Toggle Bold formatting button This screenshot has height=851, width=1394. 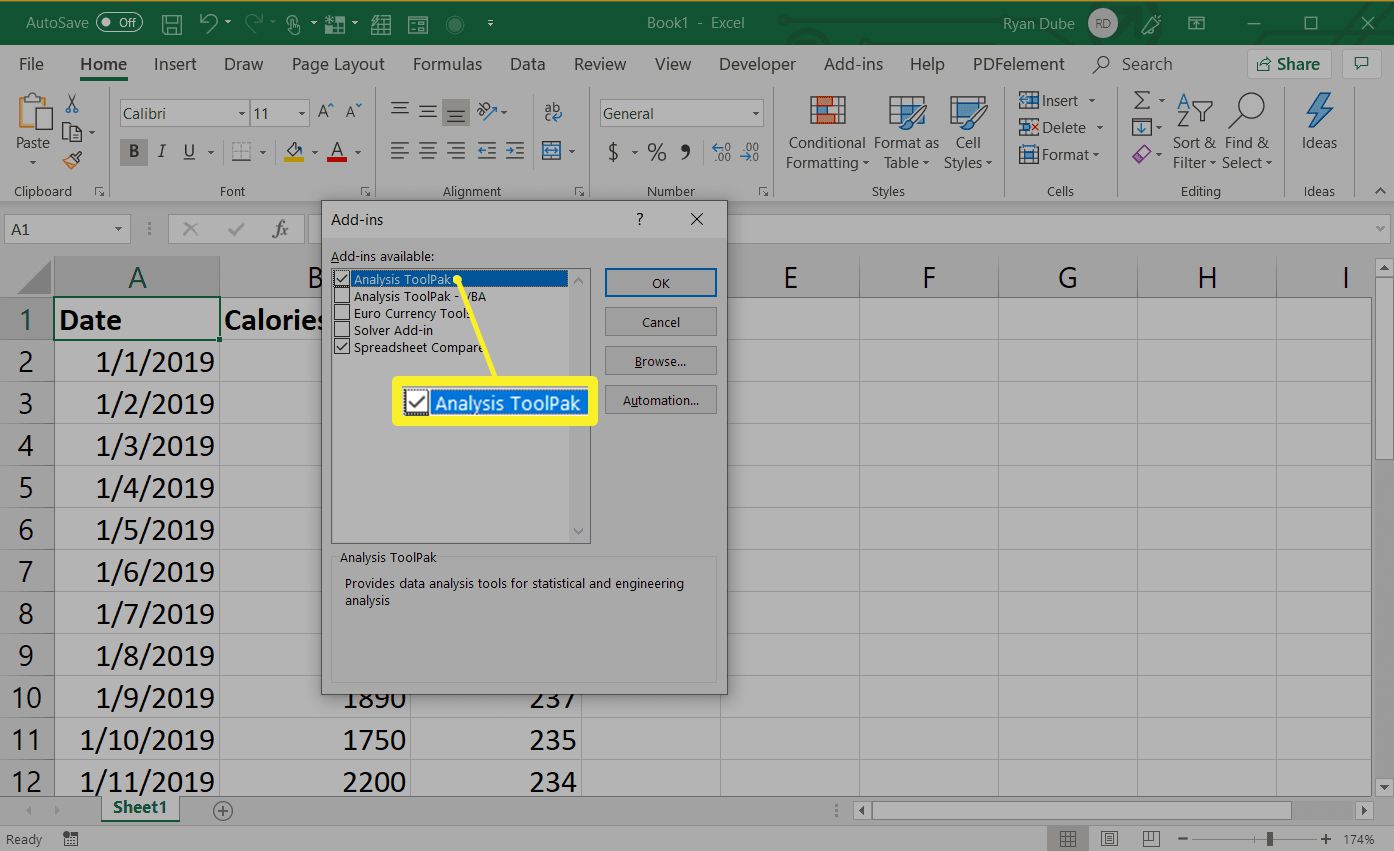pyautogui.click(x=133, y=152)
